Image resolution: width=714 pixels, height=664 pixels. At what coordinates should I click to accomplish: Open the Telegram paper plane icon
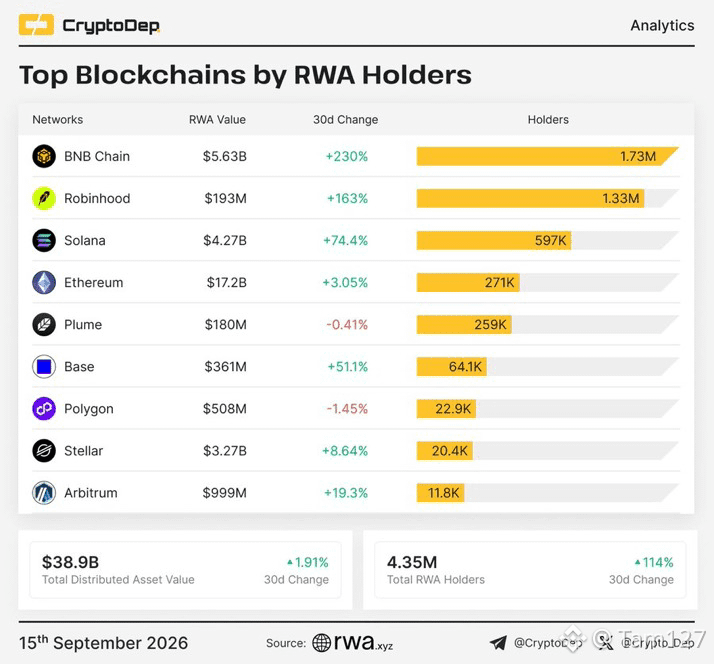pos(498,643)
